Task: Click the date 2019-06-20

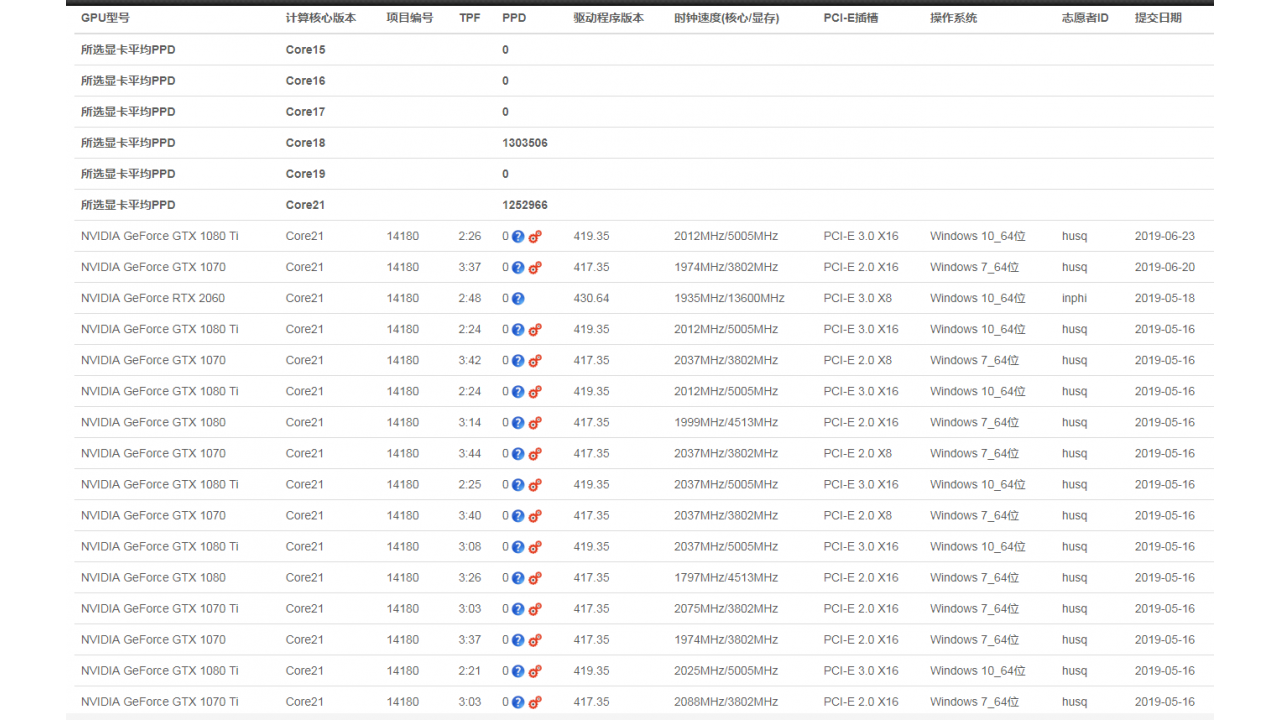Action: (x=1165, y=267)
